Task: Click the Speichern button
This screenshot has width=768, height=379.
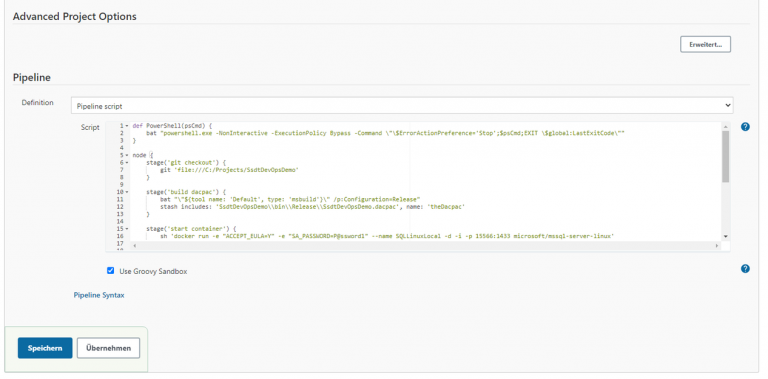Action: coord(45,348)
